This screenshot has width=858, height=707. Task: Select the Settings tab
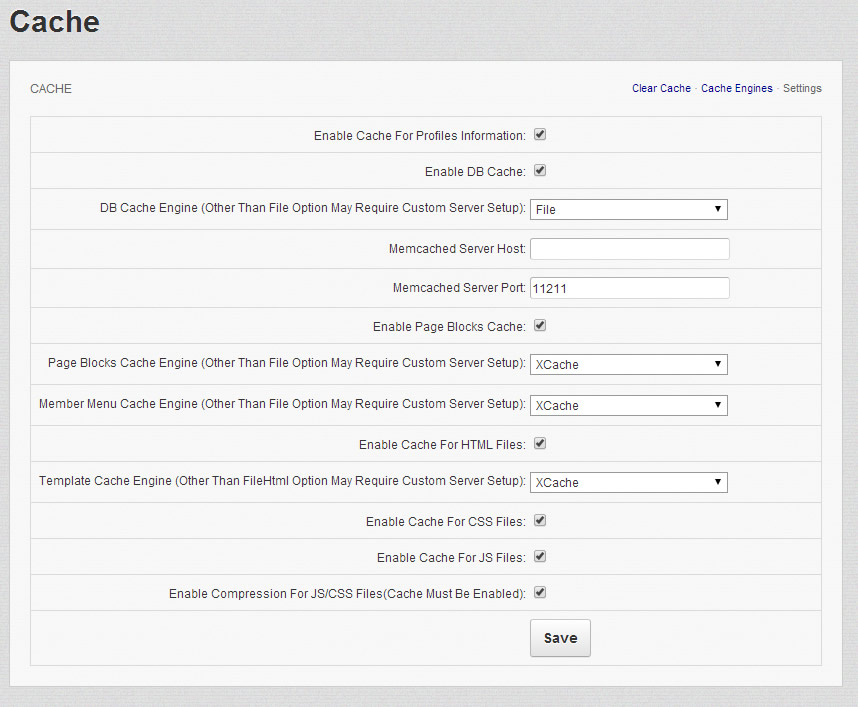point(802,89)
